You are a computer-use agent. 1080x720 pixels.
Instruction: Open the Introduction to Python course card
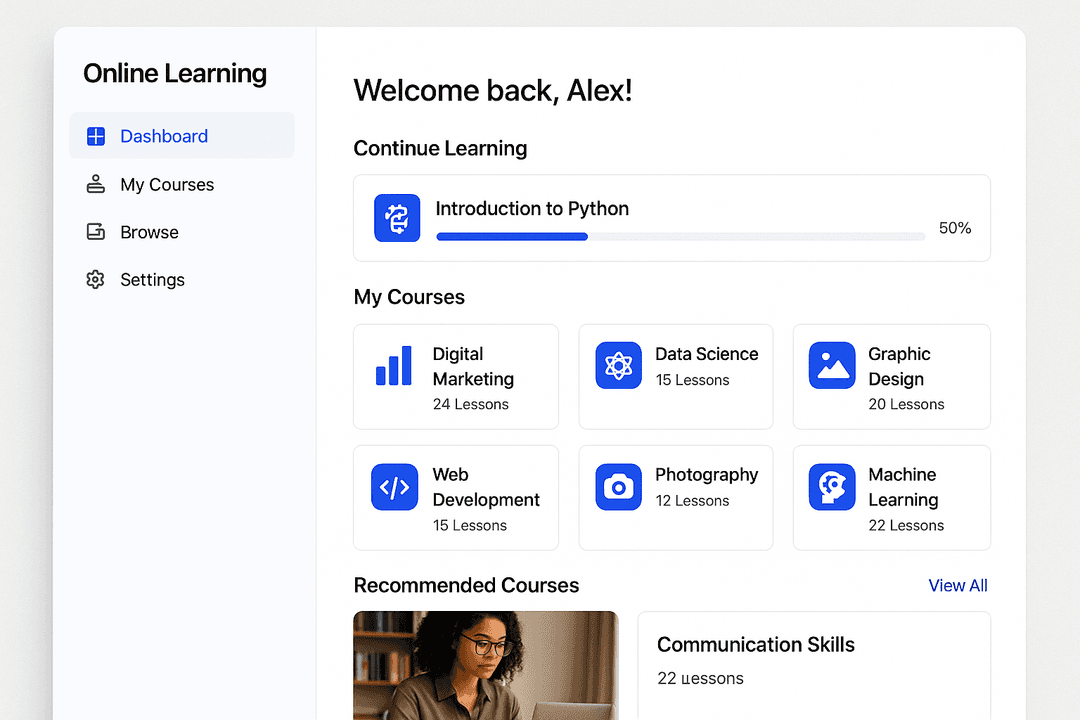pos(671,217)
